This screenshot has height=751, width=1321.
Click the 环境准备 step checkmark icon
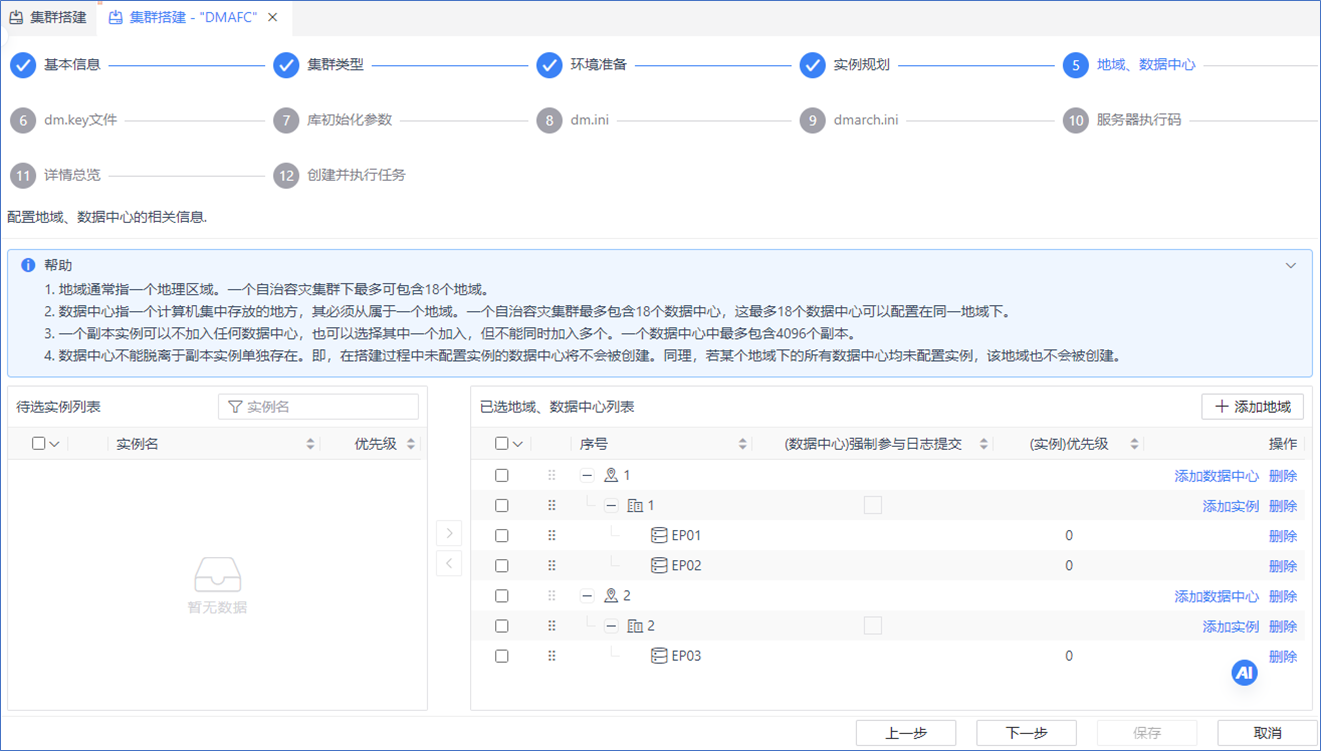point(549,65)
